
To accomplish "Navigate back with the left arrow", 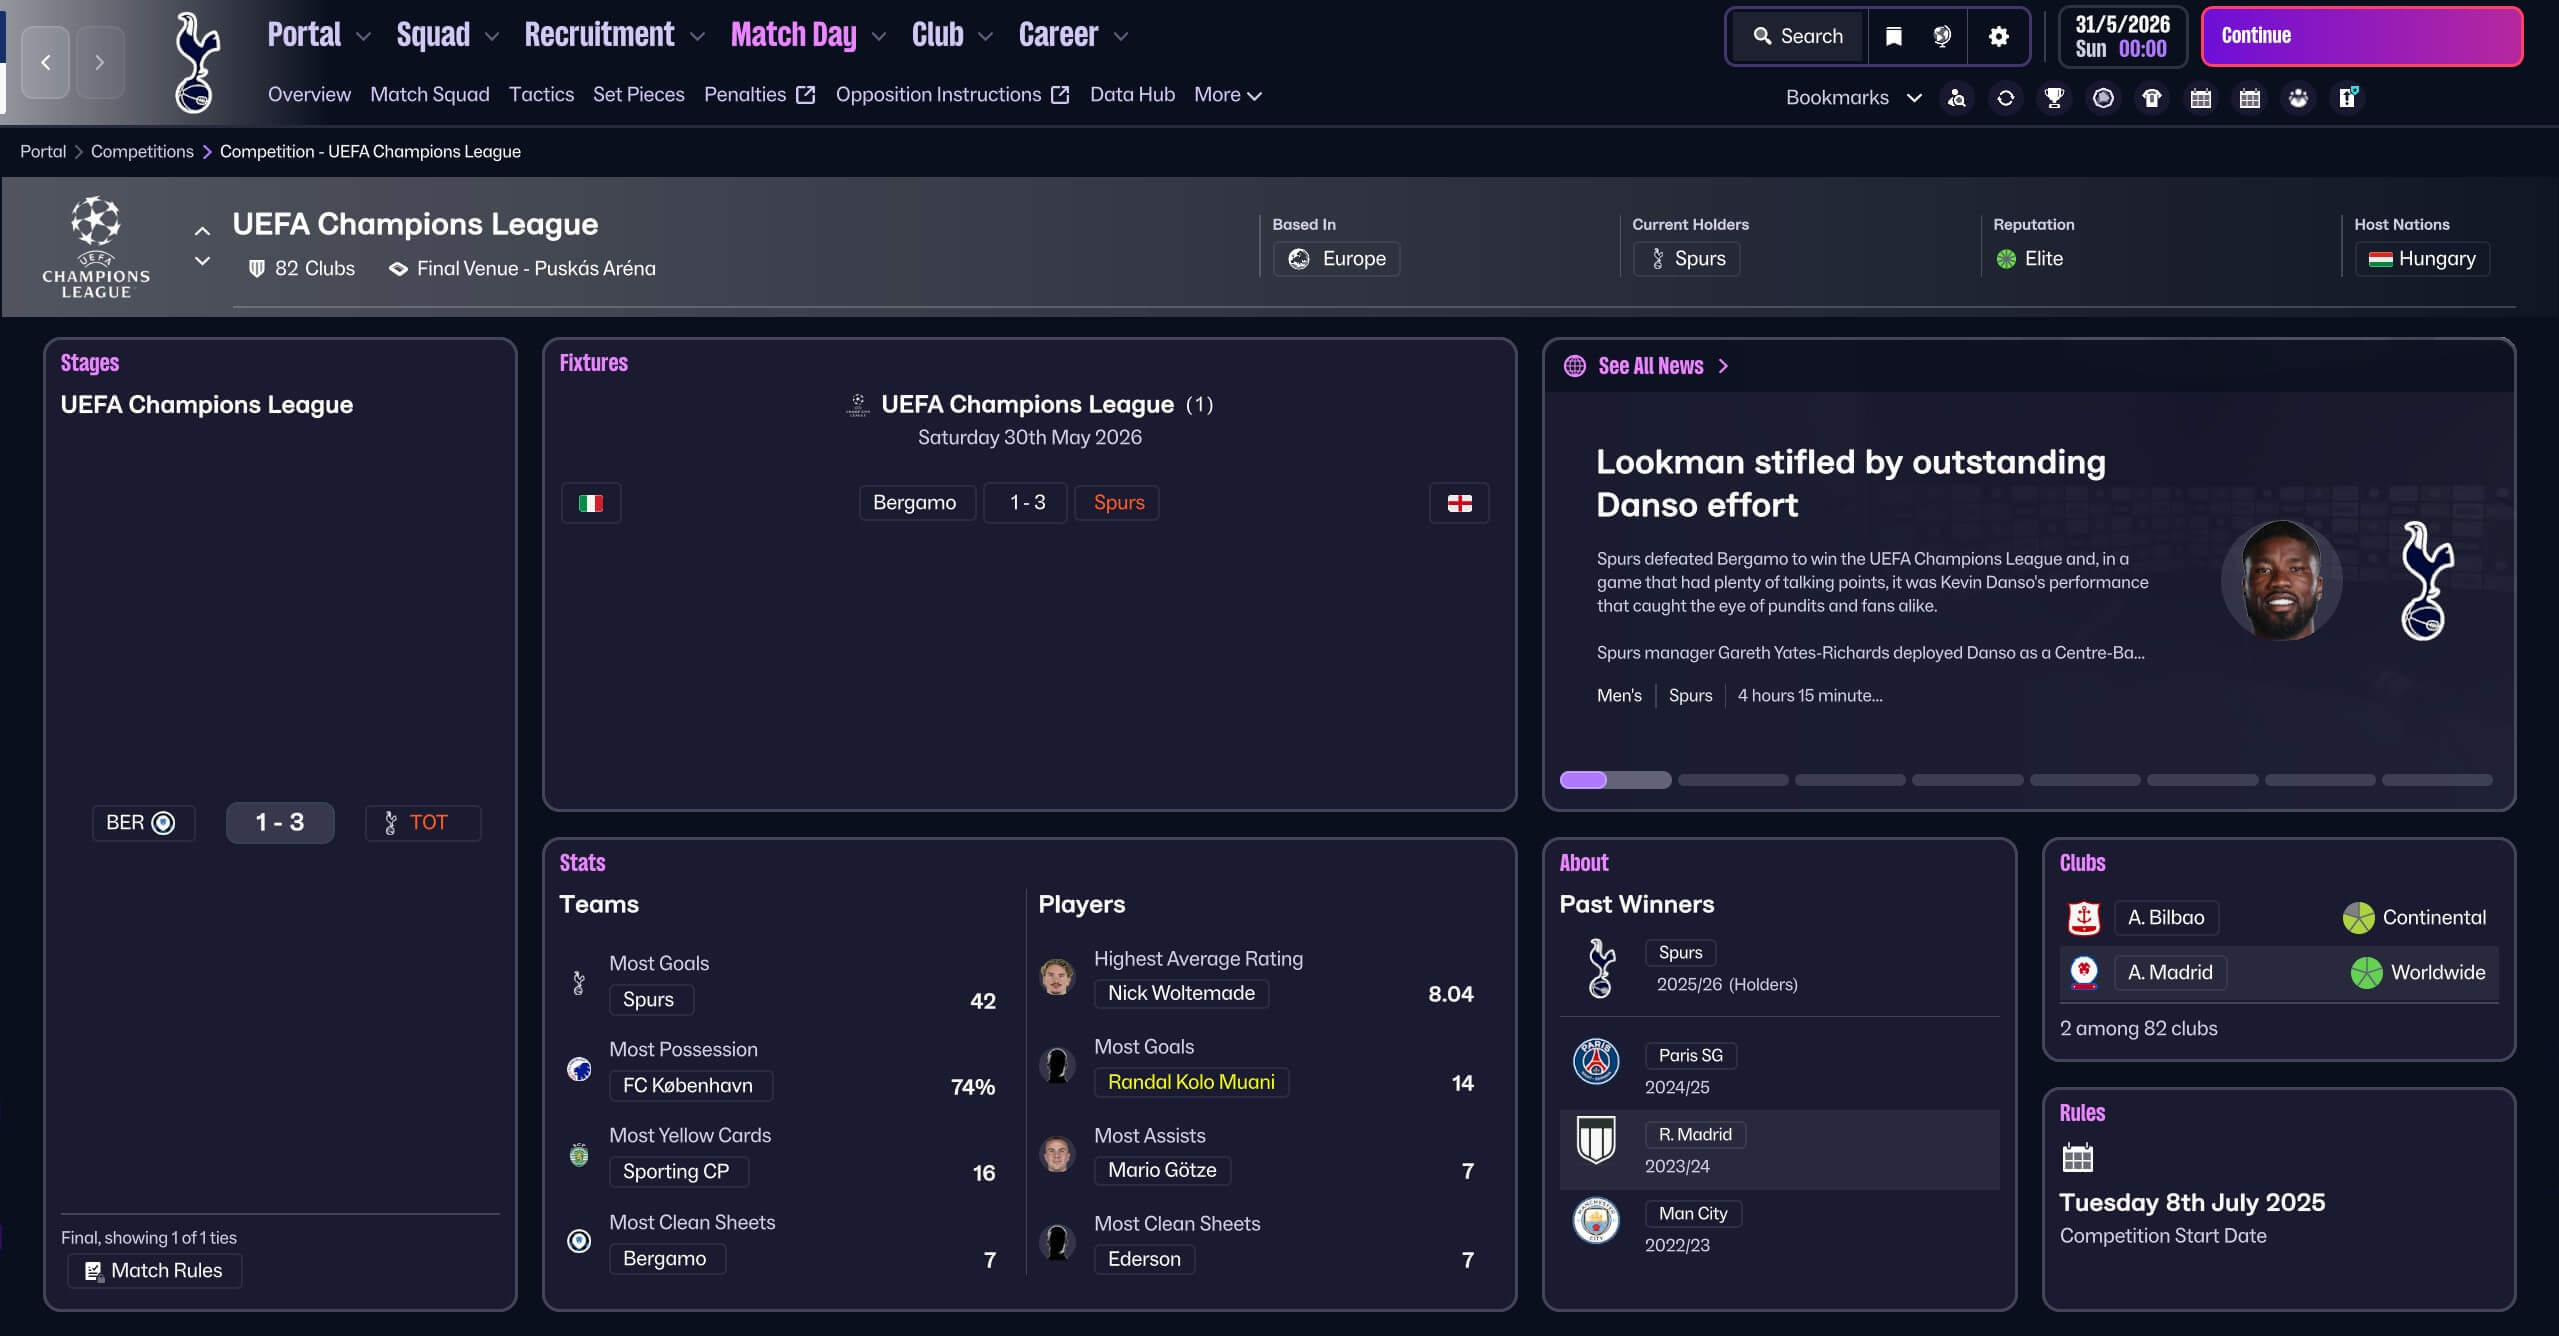I will [x=46, y=62].
